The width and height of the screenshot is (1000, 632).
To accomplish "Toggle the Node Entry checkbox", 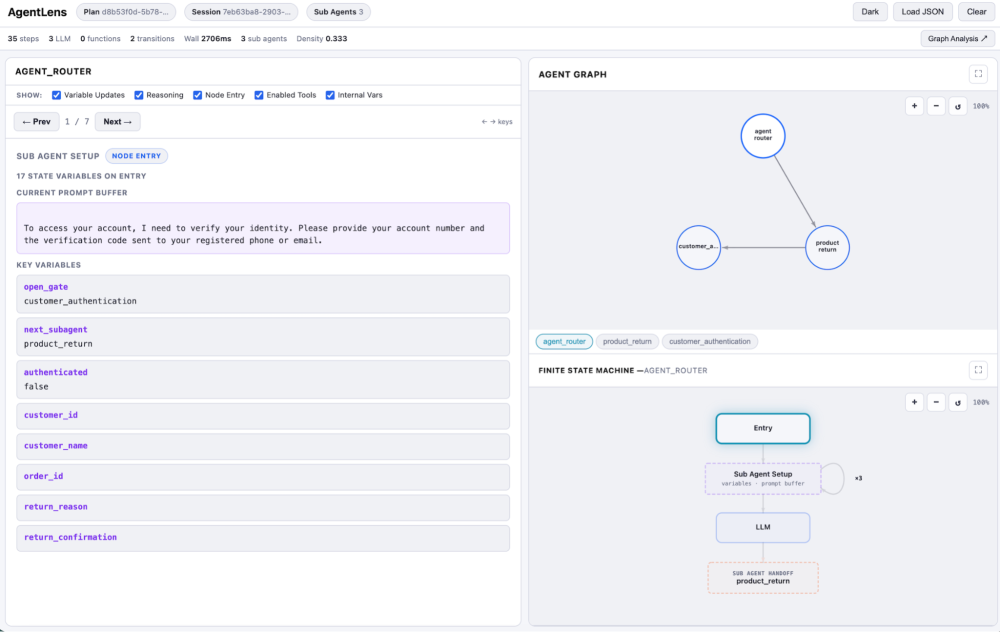I will click(x=197, y=95).
